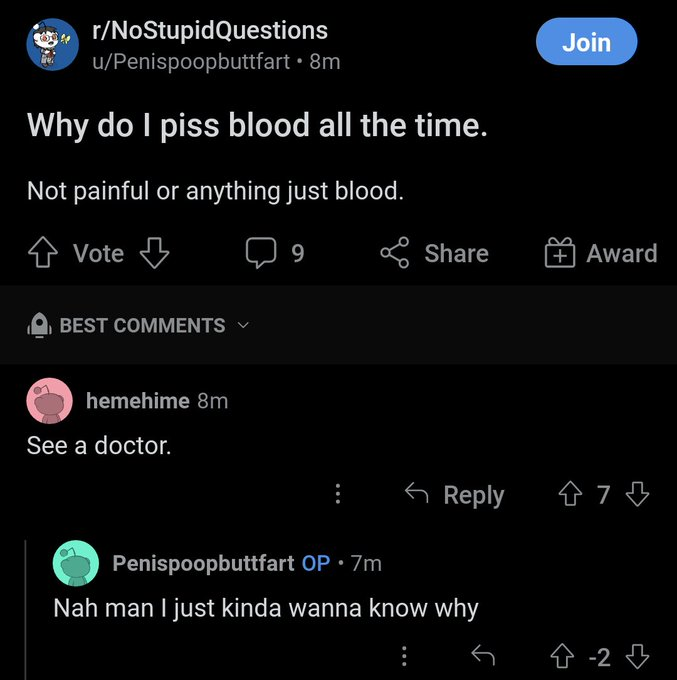
Task: Open more options on OP's reply
Action: pos(404,656)
